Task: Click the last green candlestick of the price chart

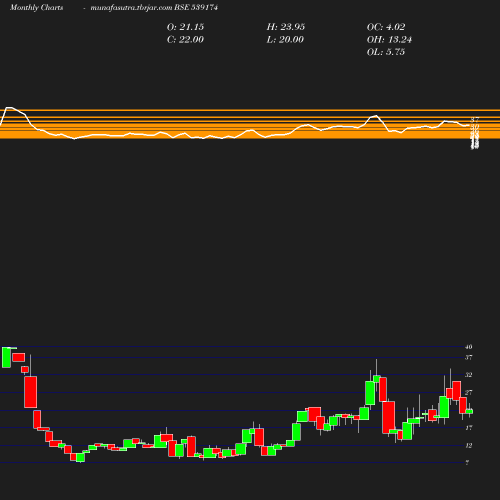Action: 469,411
